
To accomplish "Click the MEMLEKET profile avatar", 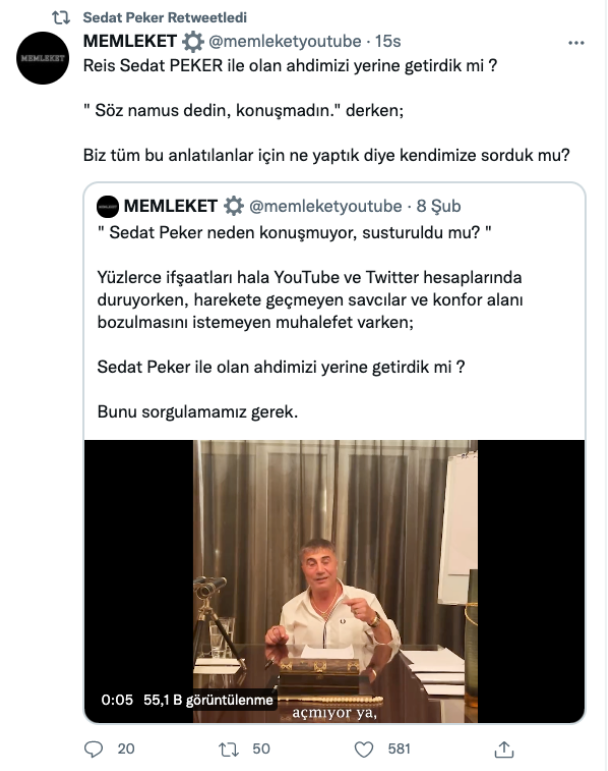I will point(43,58).
